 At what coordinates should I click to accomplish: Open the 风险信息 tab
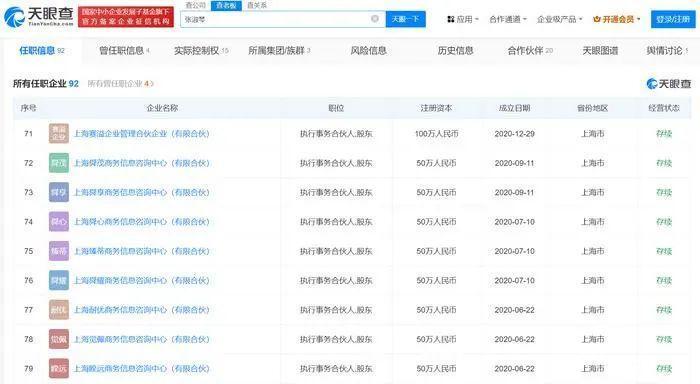tap(368, 50)
